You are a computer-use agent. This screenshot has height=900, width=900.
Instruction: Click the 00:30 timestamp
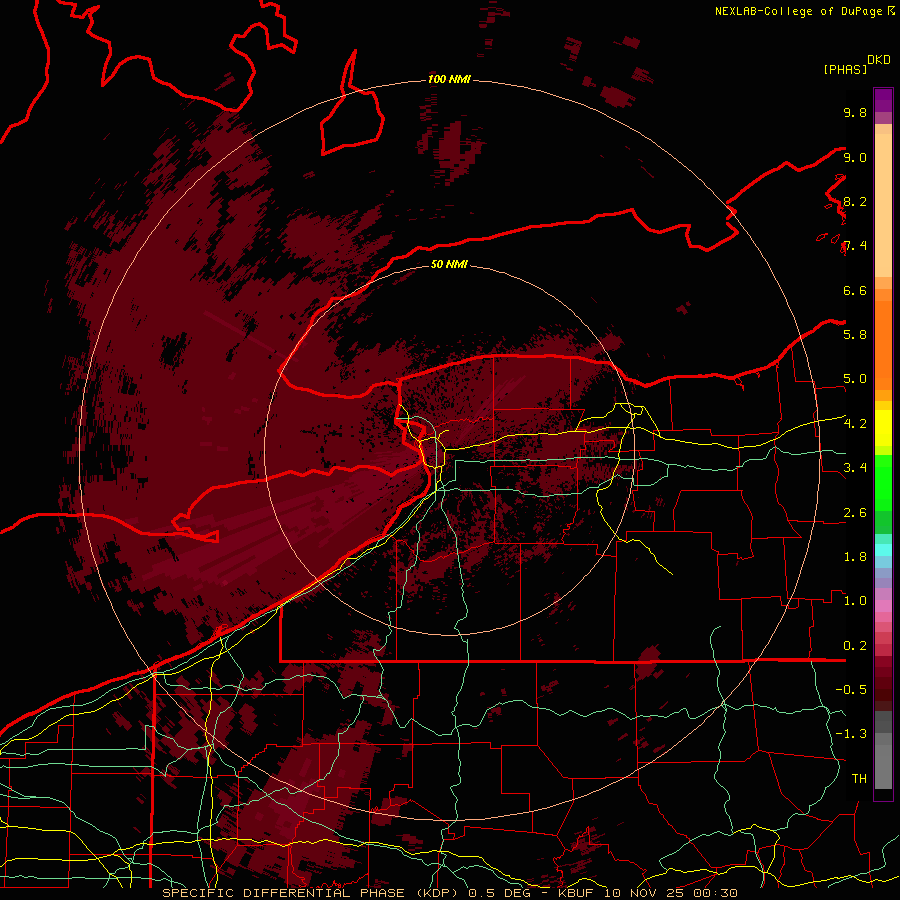pyautogui.click(x=716, y=893)
